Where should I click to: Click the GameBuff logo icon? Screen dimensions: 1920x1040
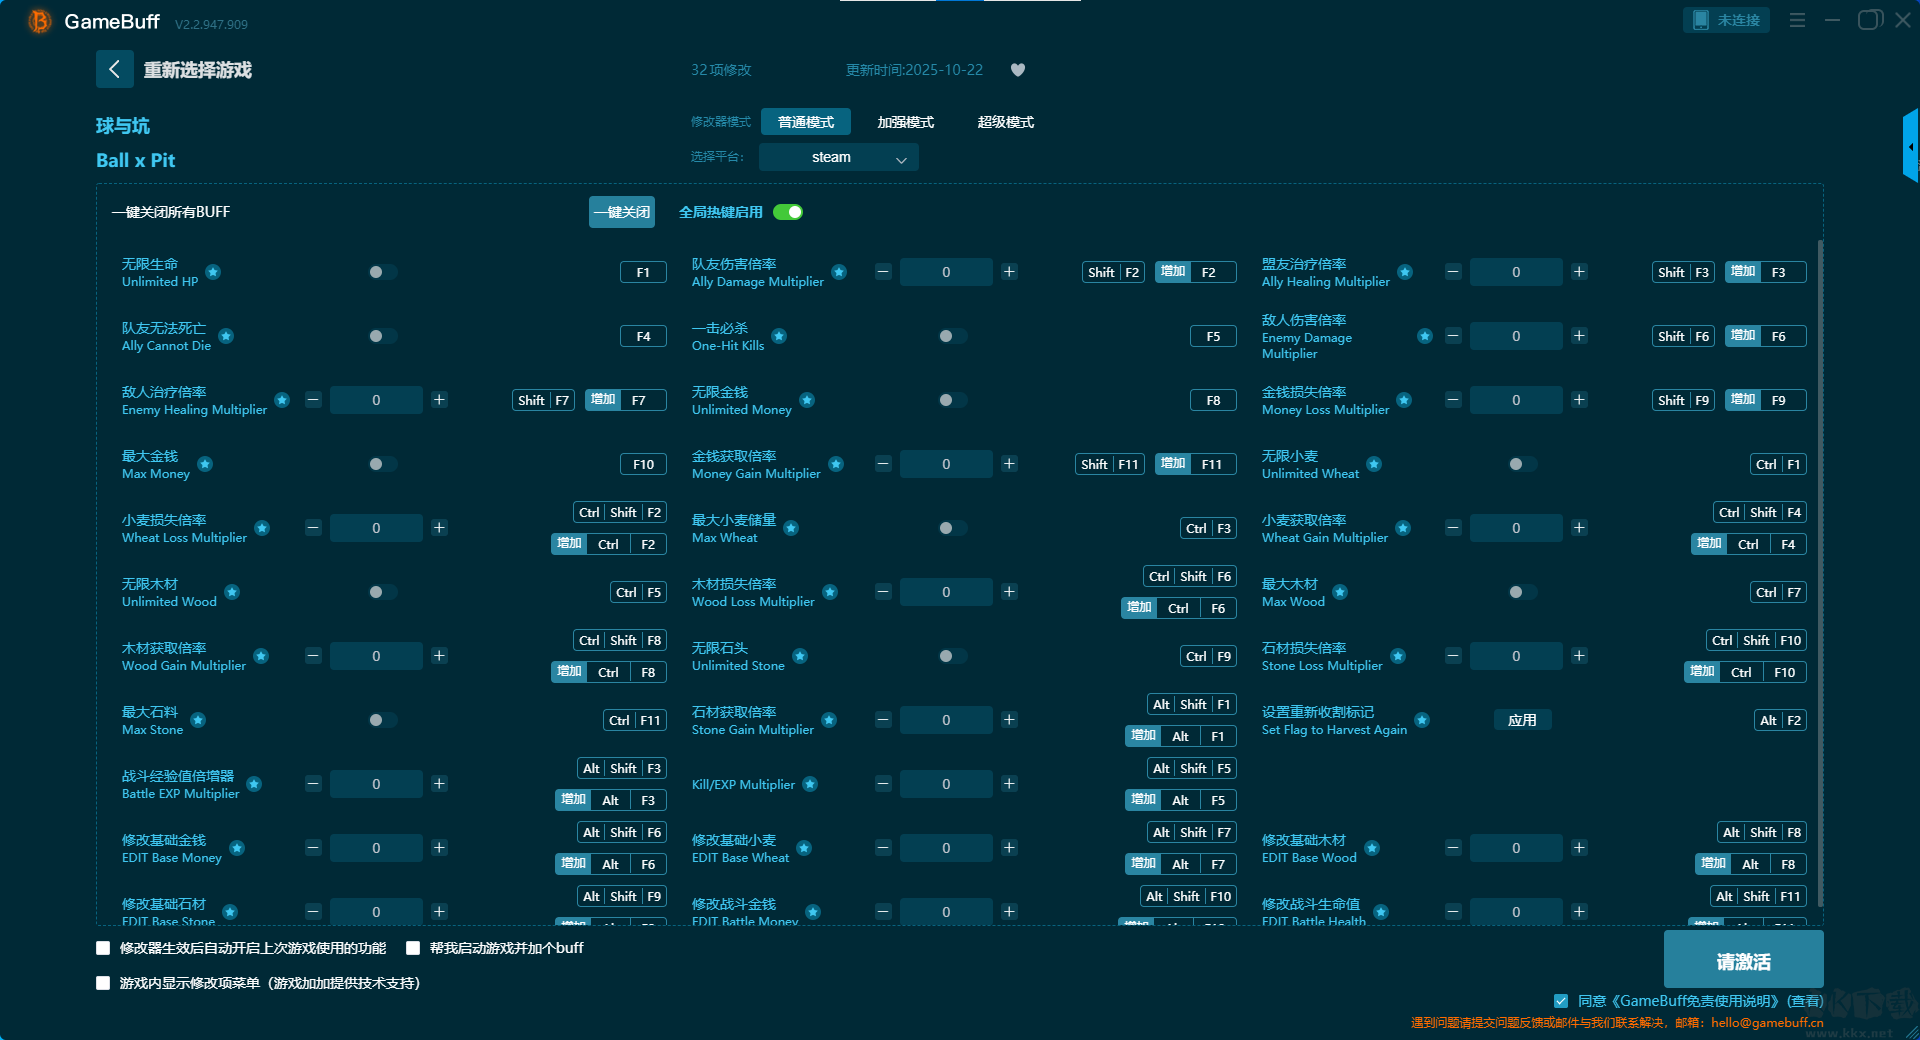(40, 21)
